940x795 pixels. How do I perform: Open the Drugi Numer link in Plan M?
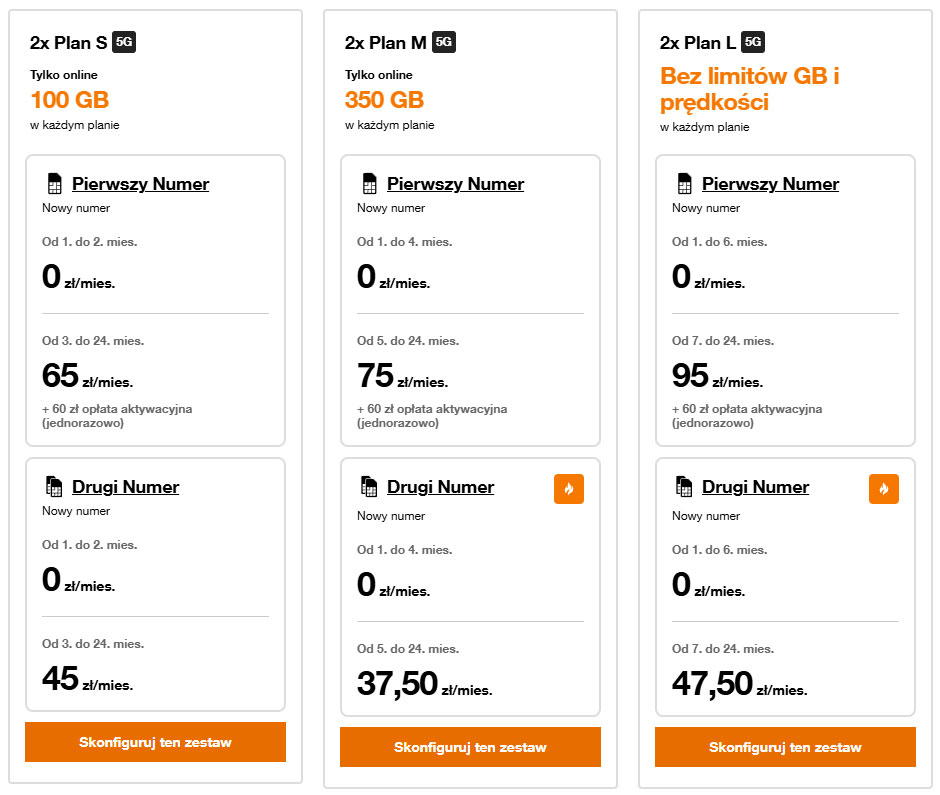point(440,487)
